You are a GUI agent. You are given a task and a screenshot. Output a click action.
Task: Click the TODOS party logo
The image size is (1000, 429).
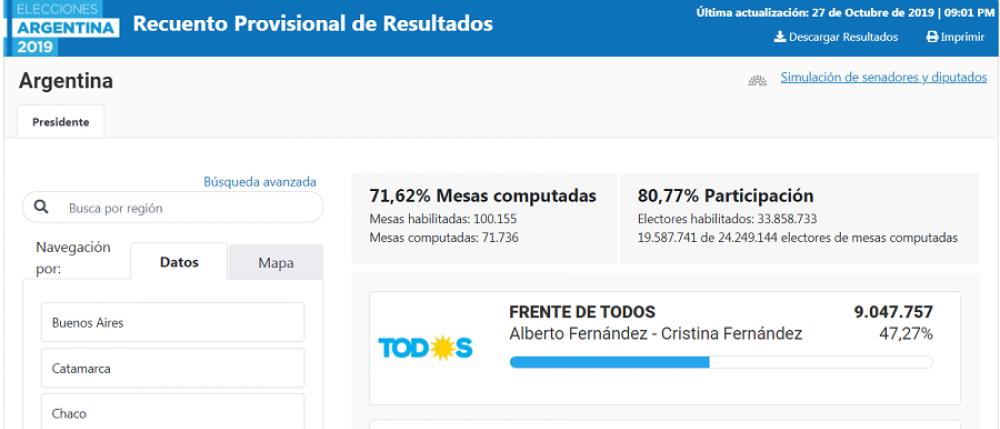pos(425,348)
